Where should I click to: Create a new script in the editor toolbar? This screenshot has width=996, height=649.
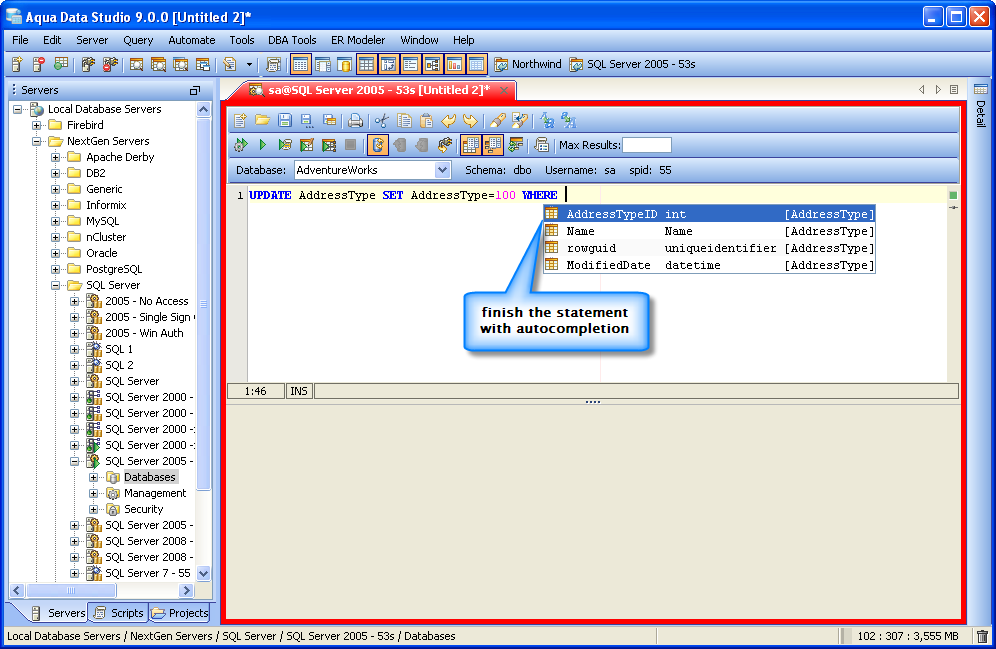(x=240, y=121)
